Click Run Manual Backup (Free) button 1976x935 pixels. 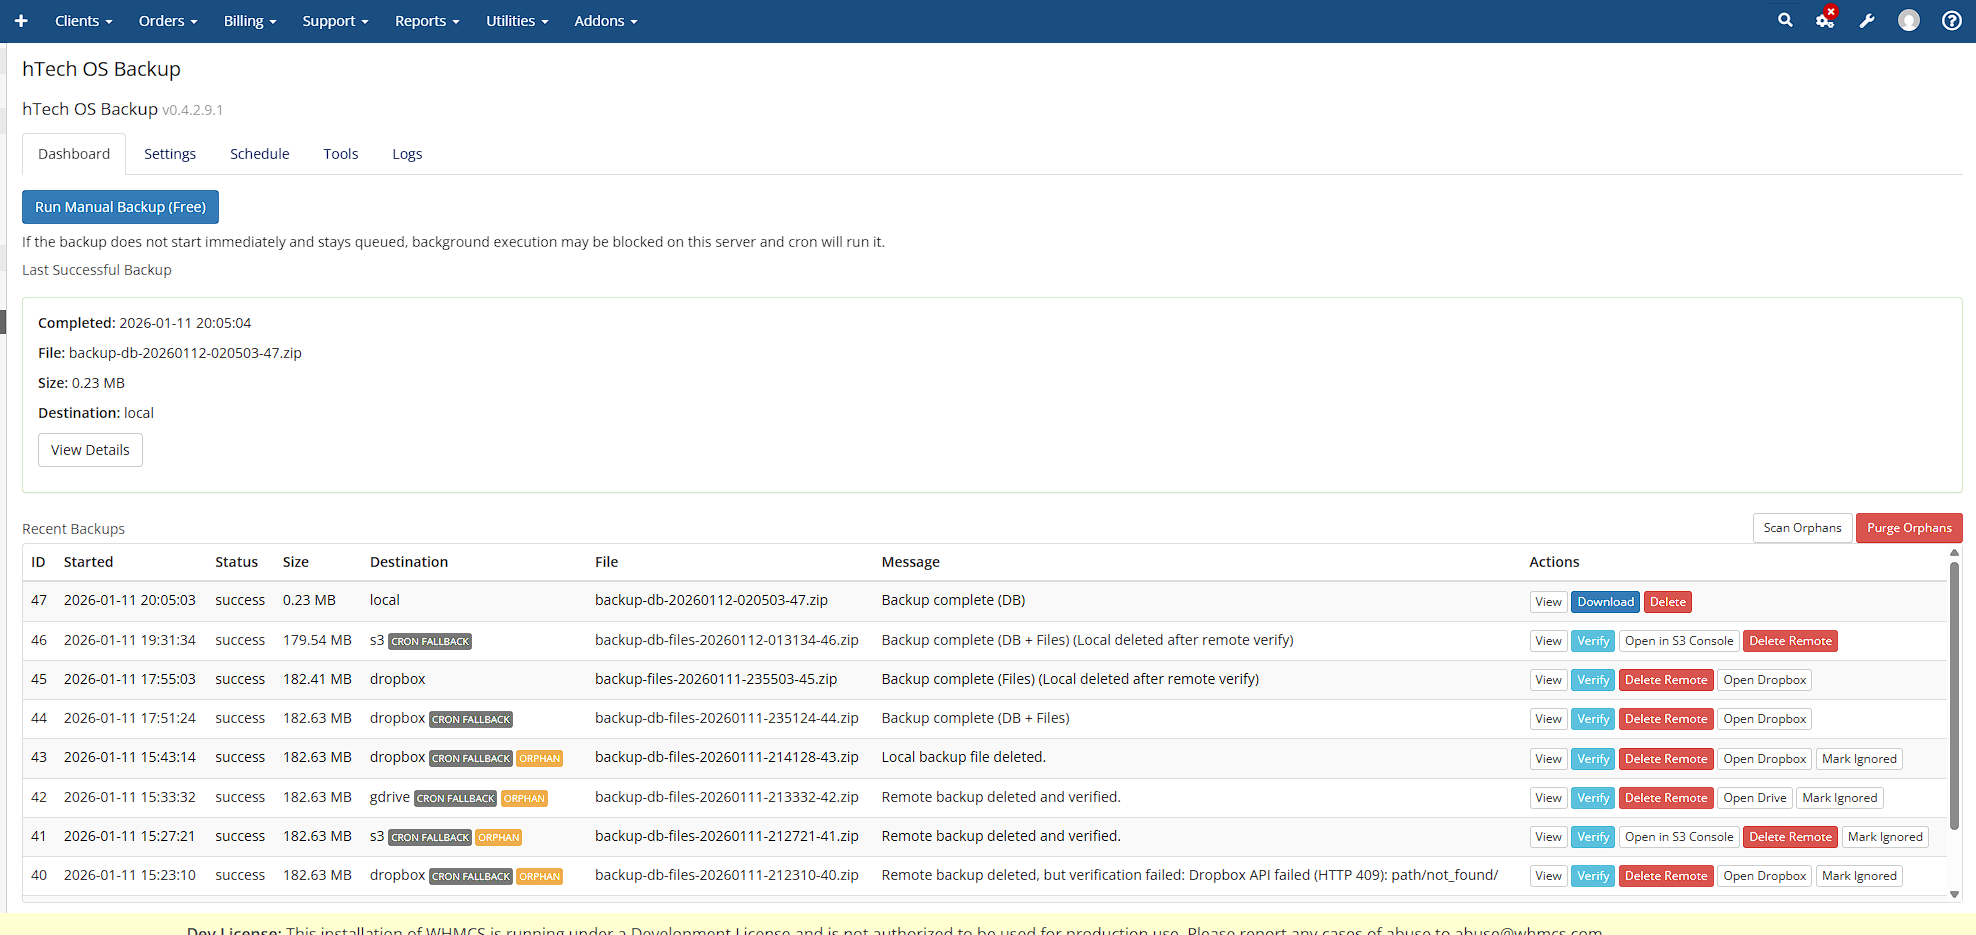(120, 207)
